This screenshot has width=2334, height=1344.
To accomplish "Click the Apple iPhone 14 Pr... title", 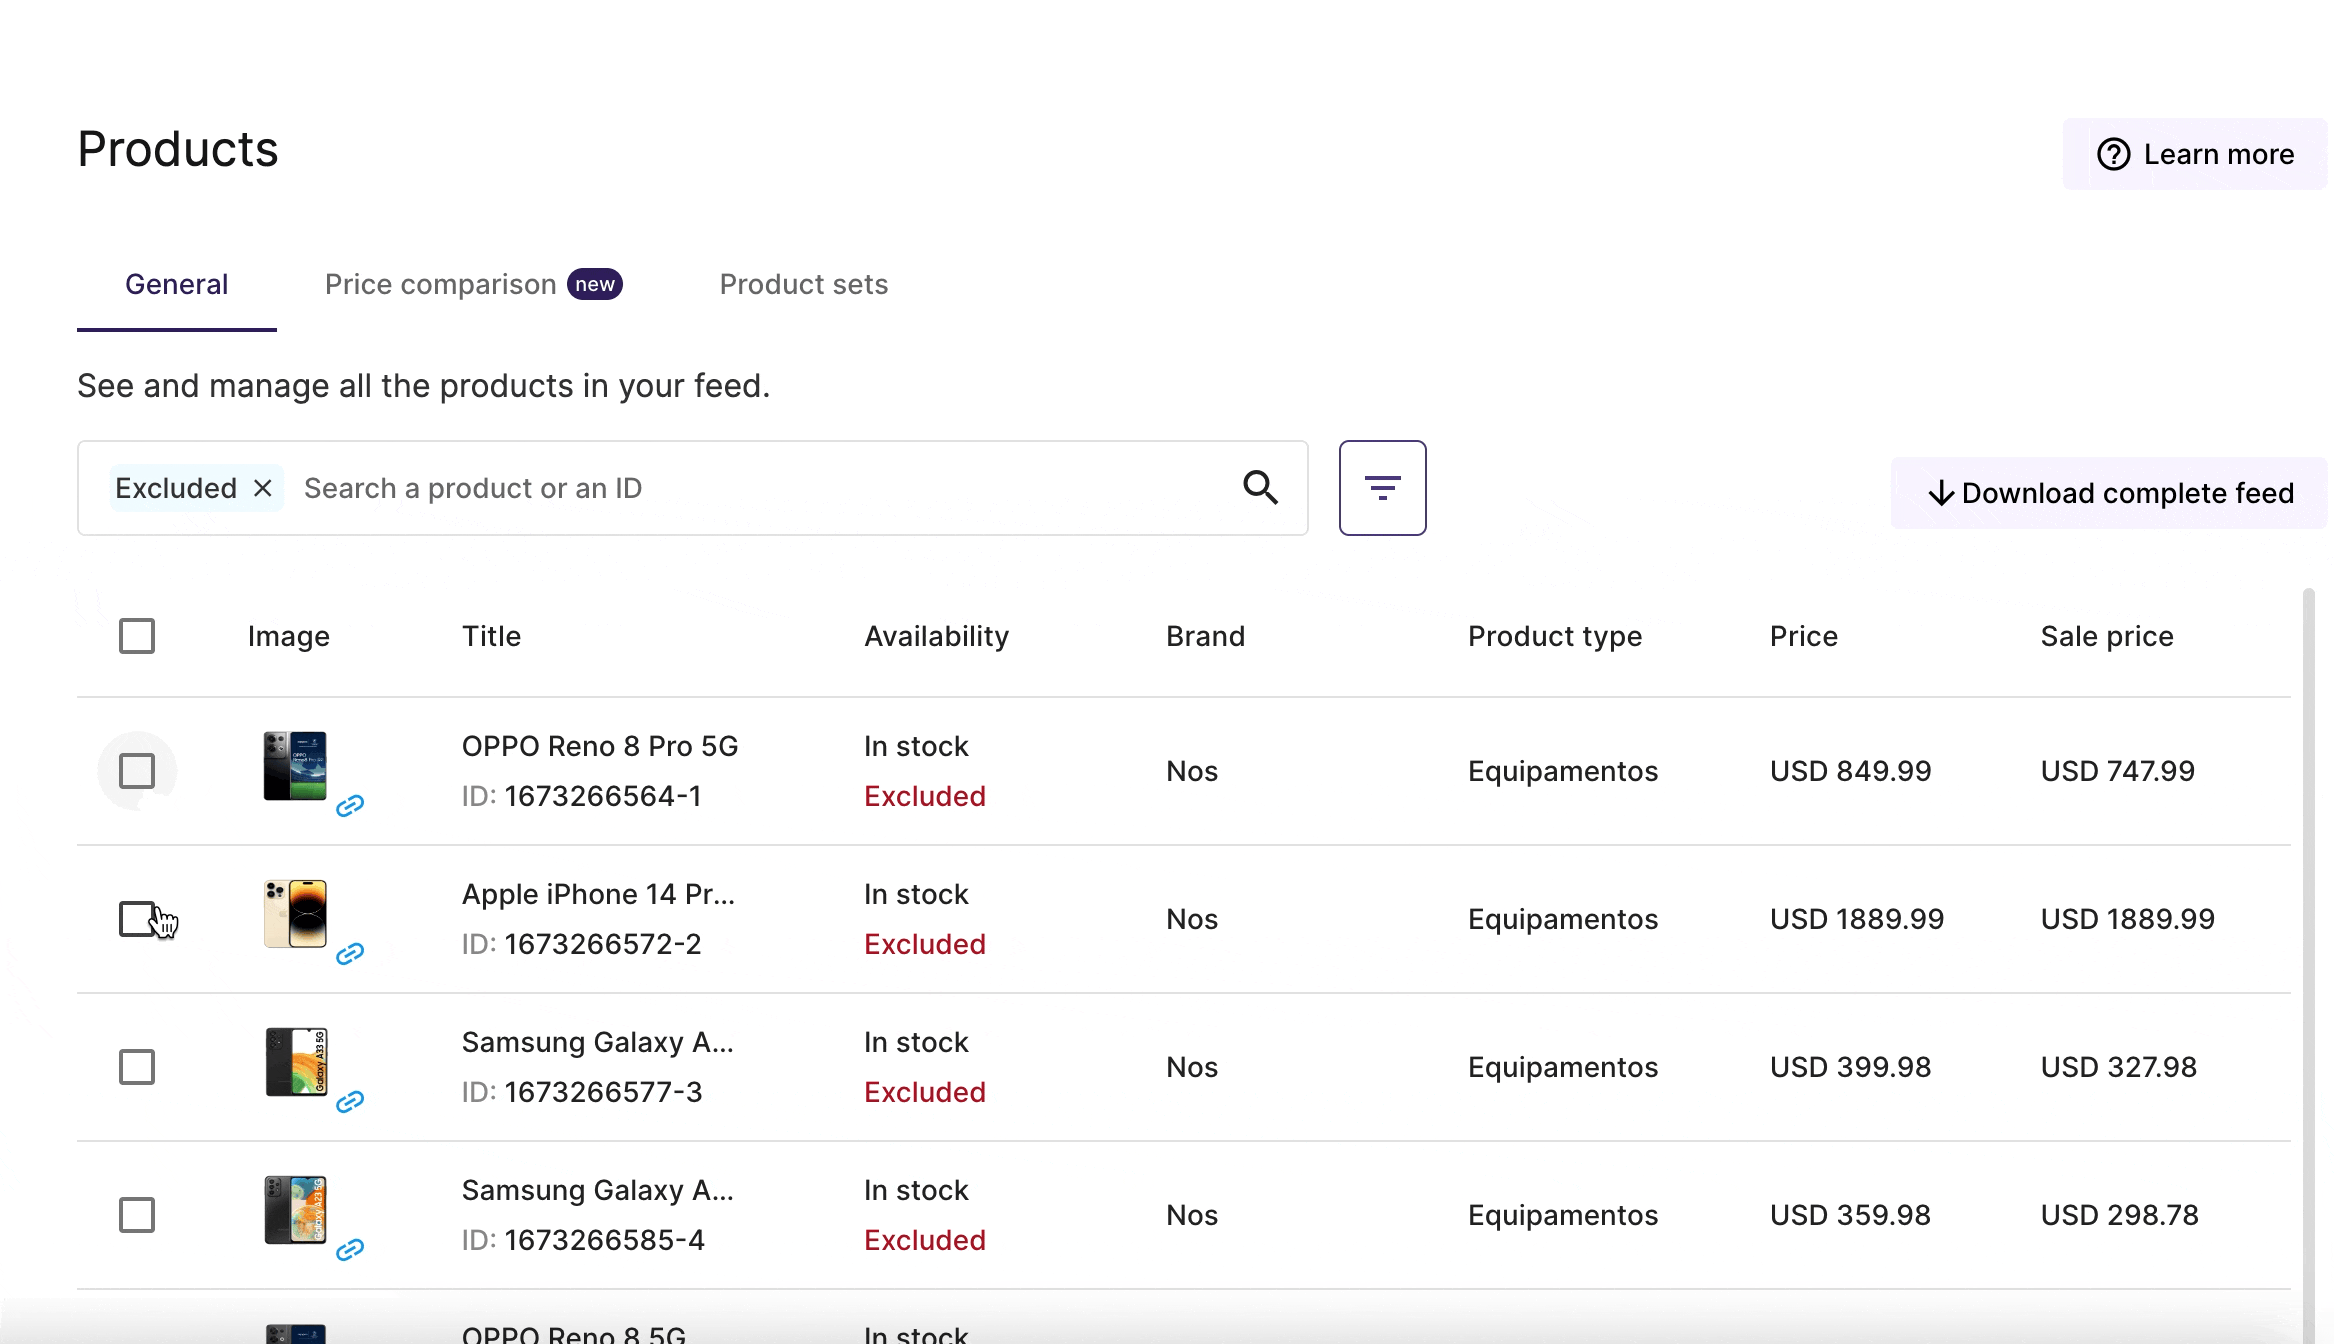I will (598, 894).
